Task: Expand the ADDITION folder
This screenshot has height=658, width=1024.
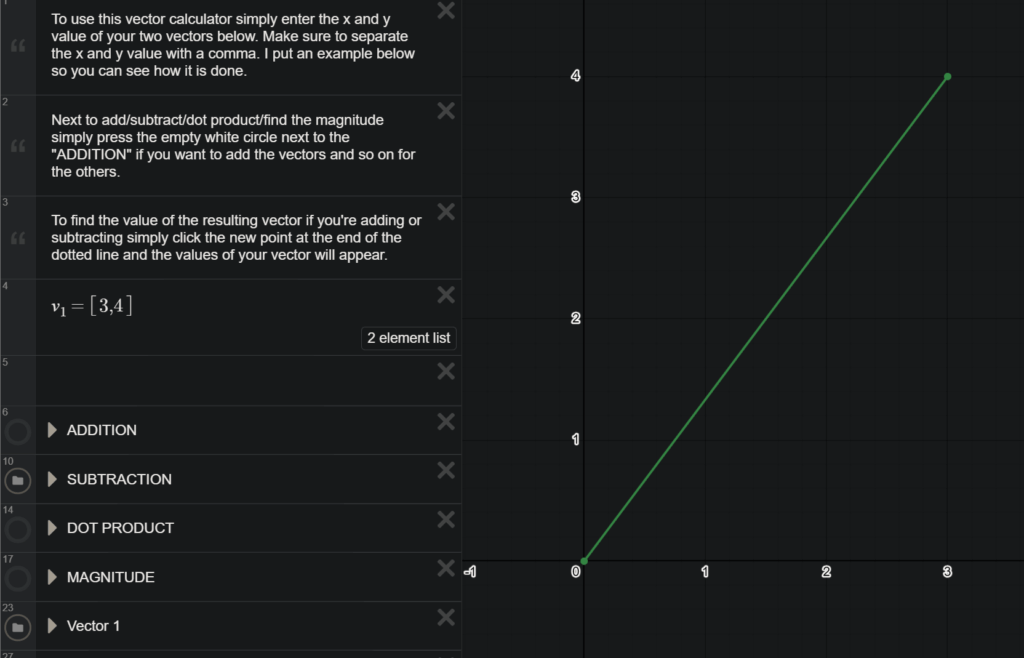Action: pyautogui.click(x=53, y=430)
